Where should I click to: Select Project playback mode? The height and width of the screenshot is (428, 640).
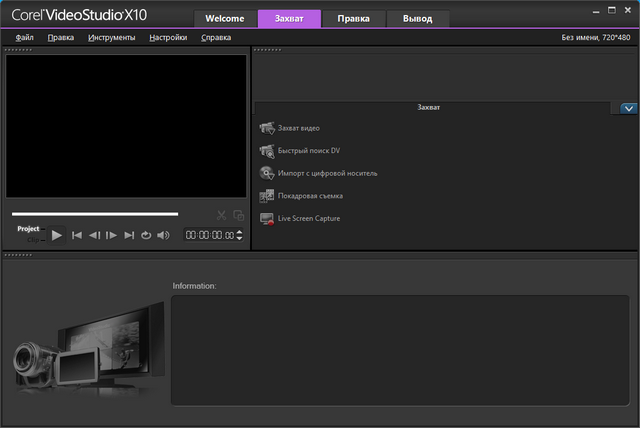(28, 229)
